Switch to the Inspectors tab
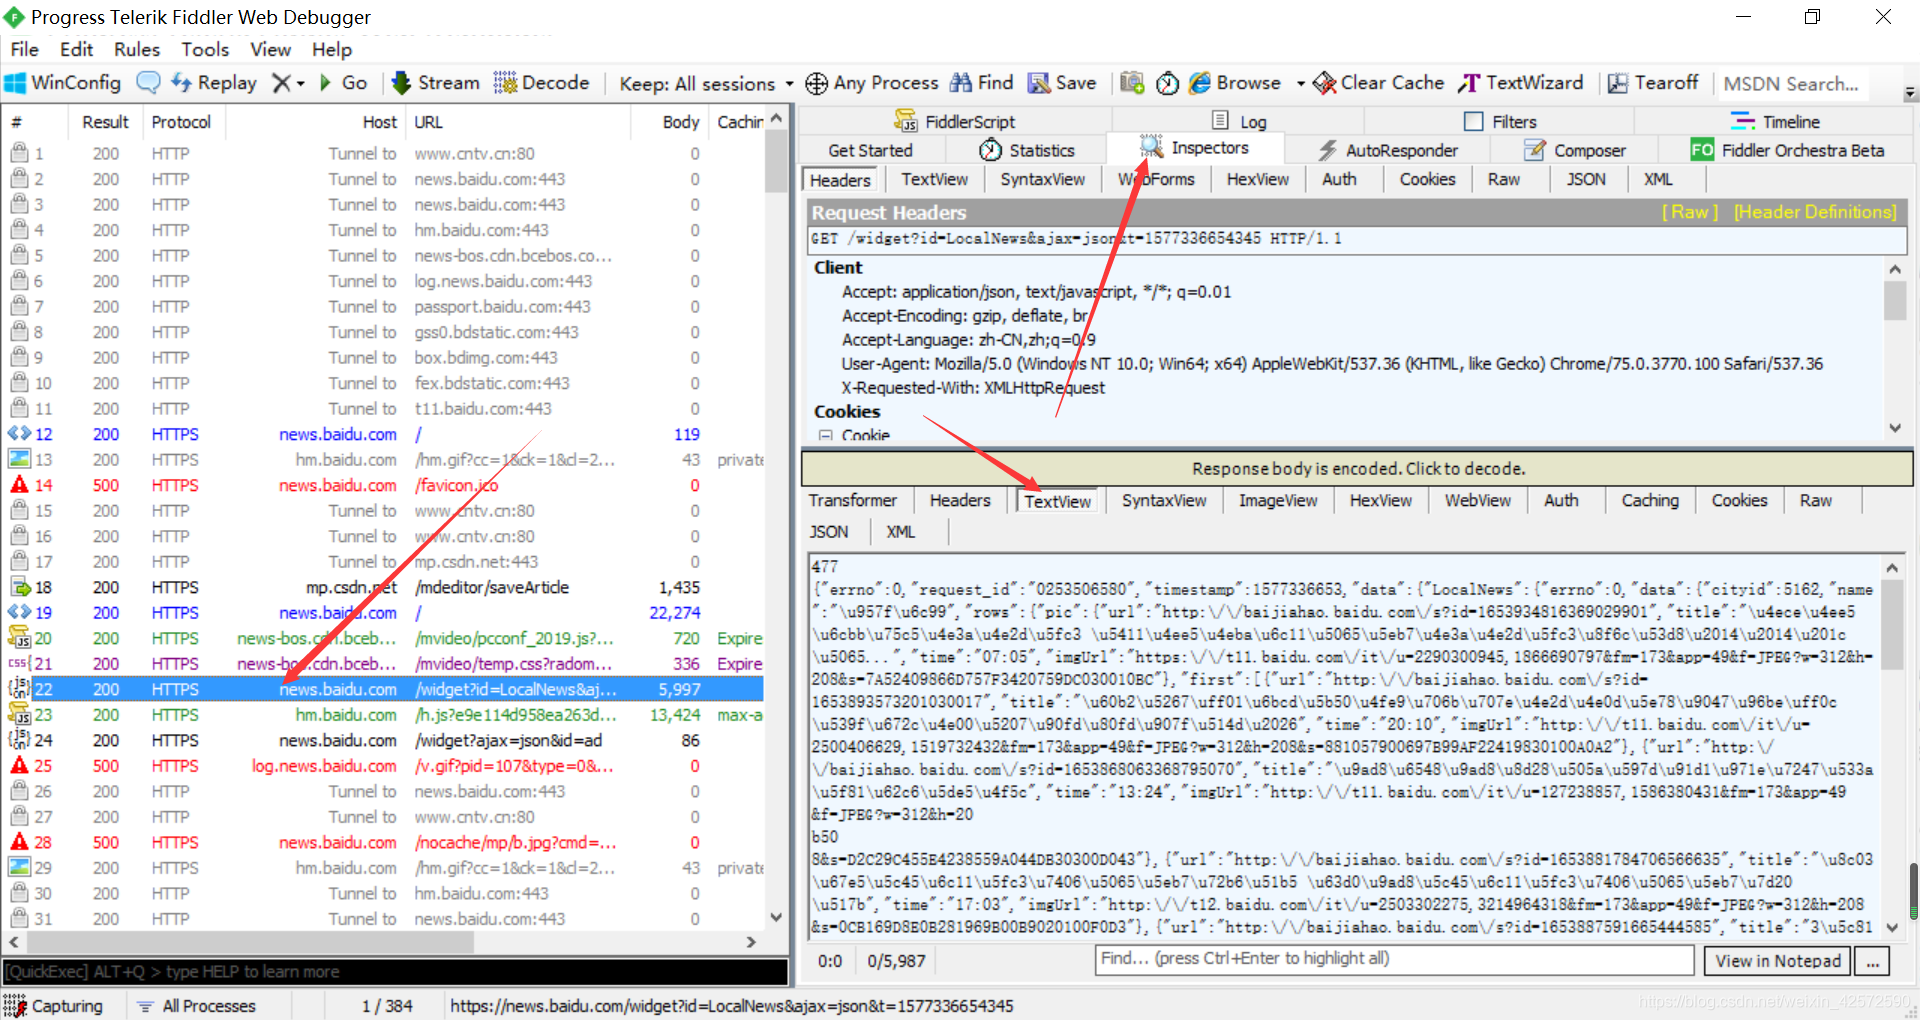 tap(1196, 148)
